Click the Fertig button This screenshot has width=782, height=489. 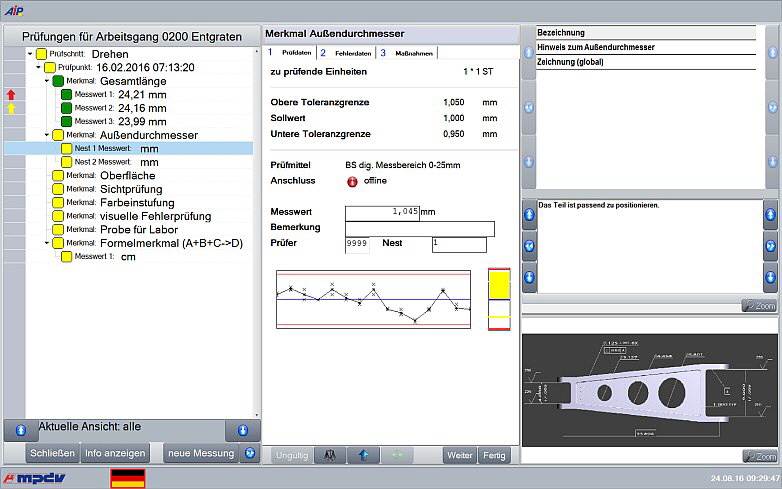pyautogui.click(x=494, y=455)
